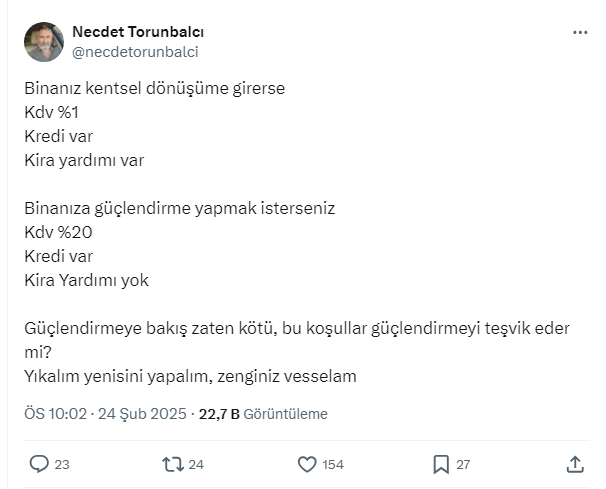
Task: Click the like count 154
Action: [334, 465]
